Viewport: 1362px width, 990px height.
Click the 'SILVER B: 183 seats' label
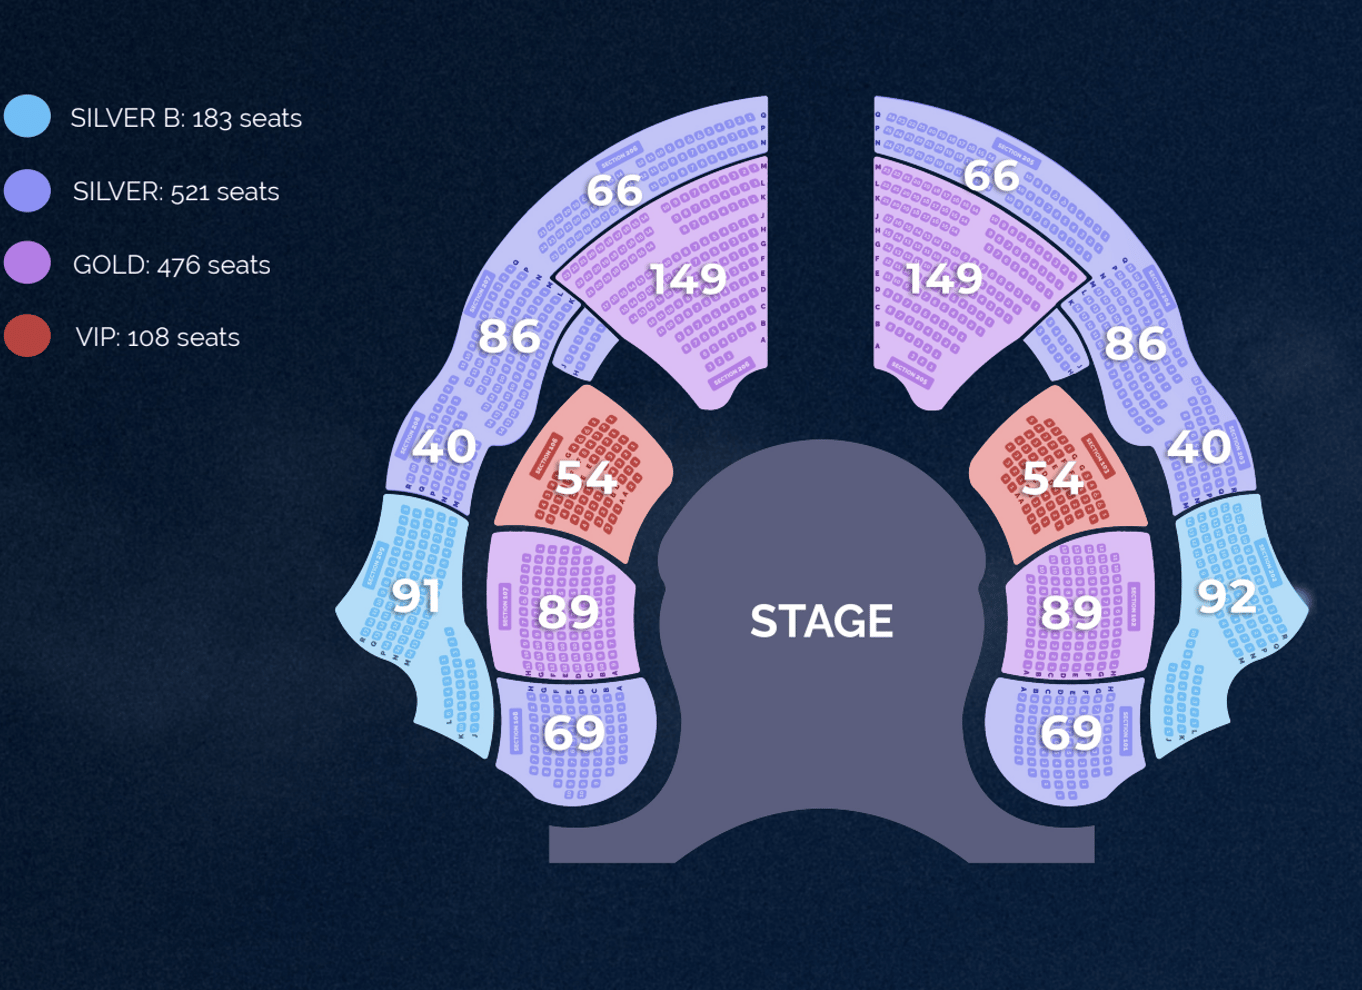(186, 118)
